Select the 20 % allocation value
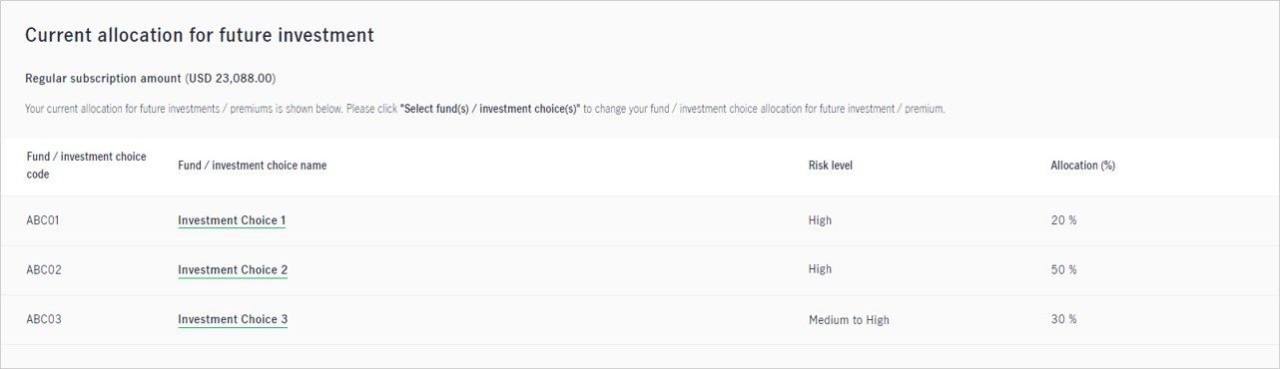This screenshot has width=1280, height=369. [1064, 220]
